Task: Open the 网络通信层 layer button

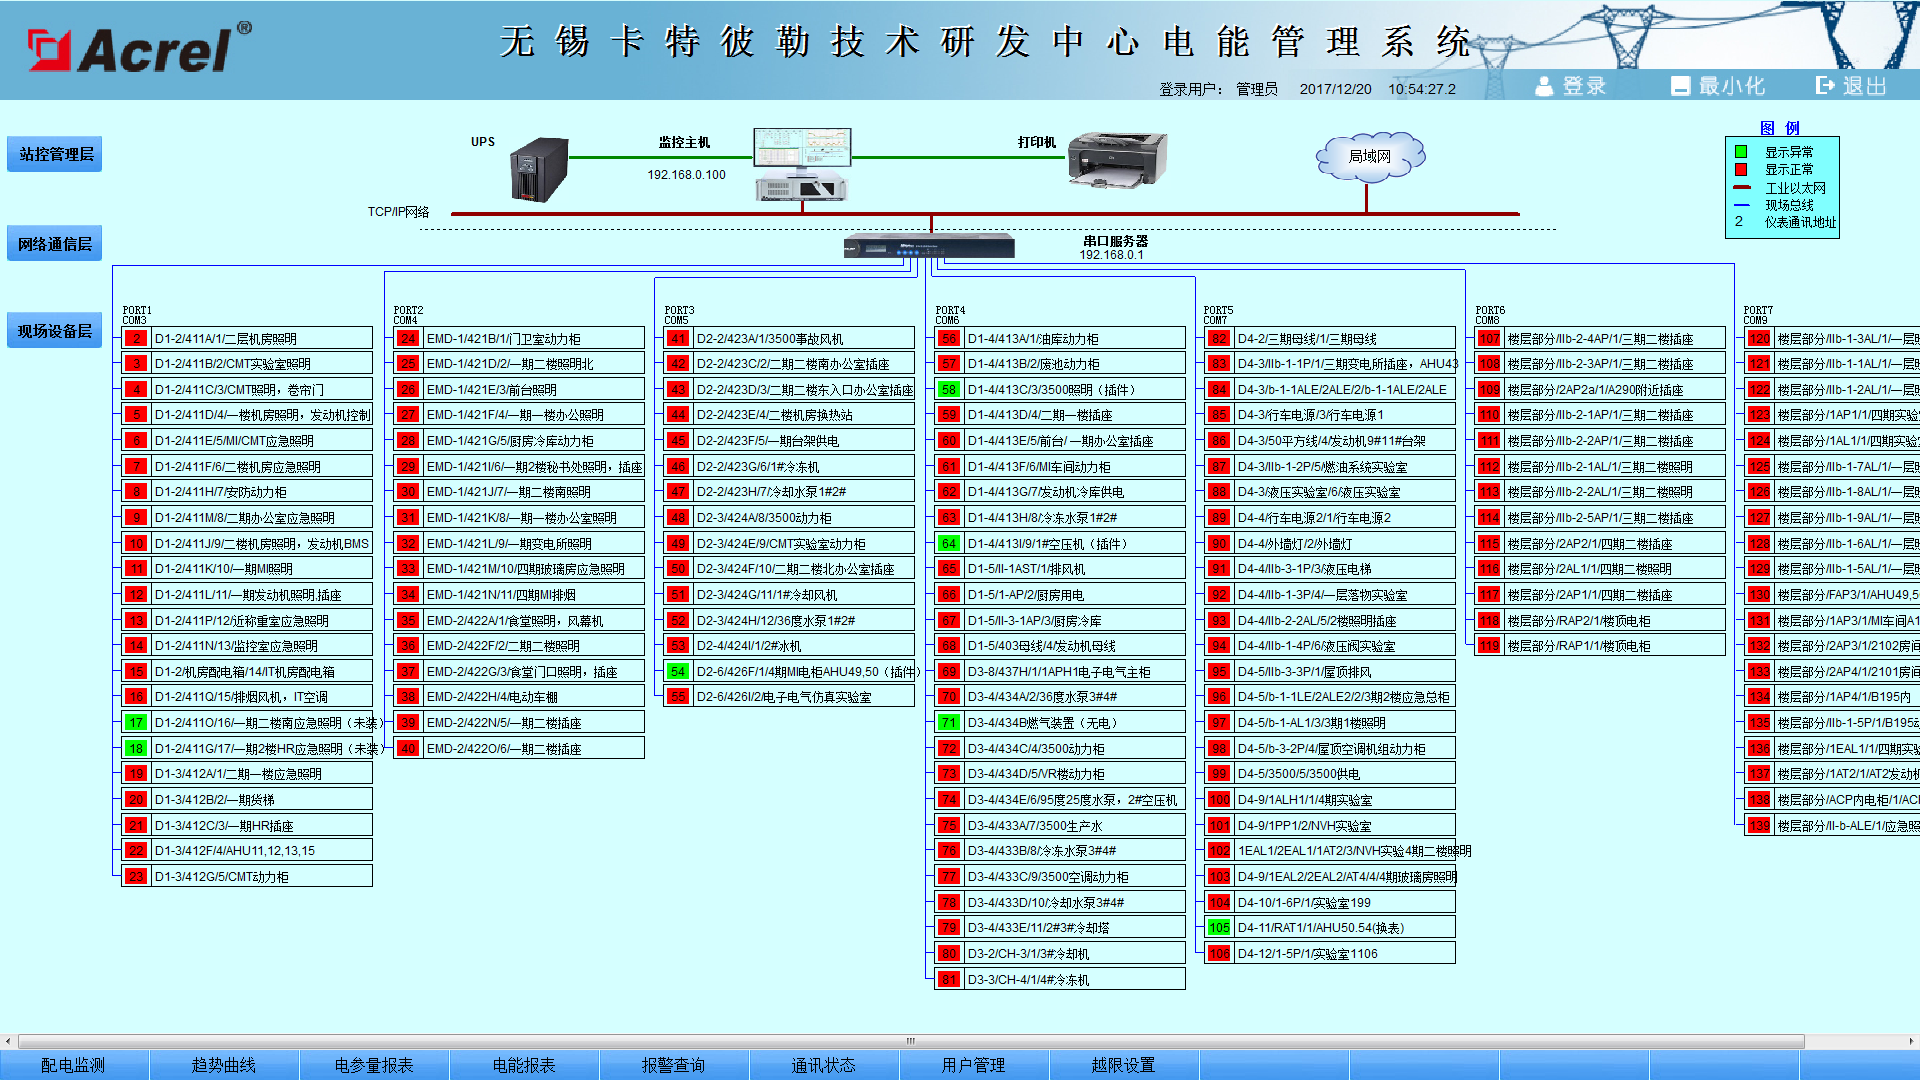Action: pos(55,244)
